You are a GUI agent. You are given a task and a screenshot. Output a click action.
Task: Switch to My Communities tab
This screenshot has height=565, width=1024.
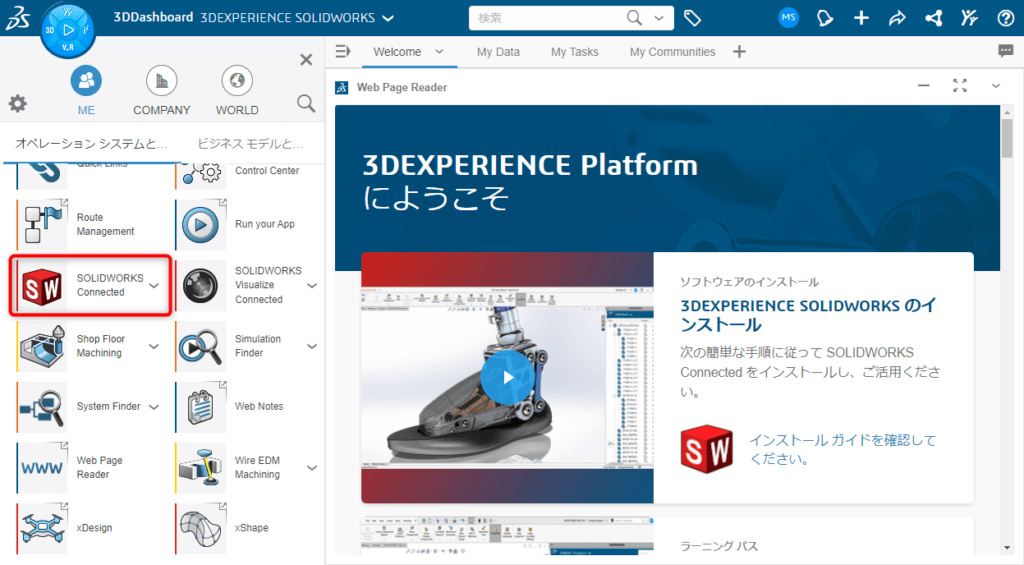[673, 52]
